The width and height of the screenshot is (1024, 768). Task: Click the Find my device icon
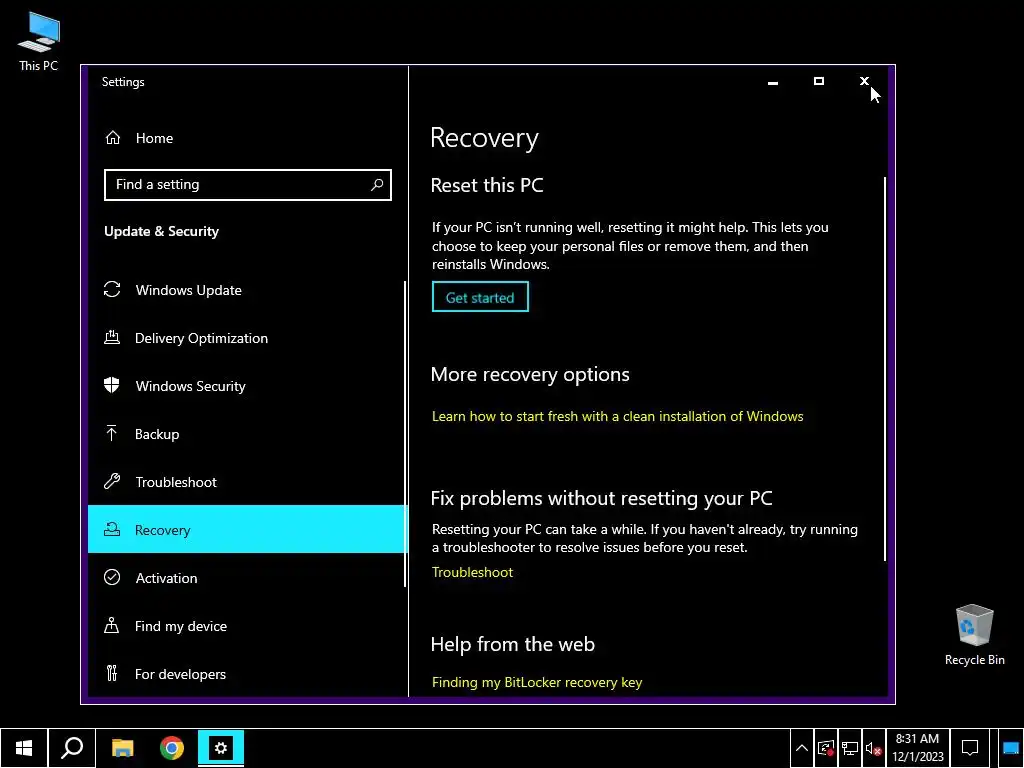pos(112,626)
